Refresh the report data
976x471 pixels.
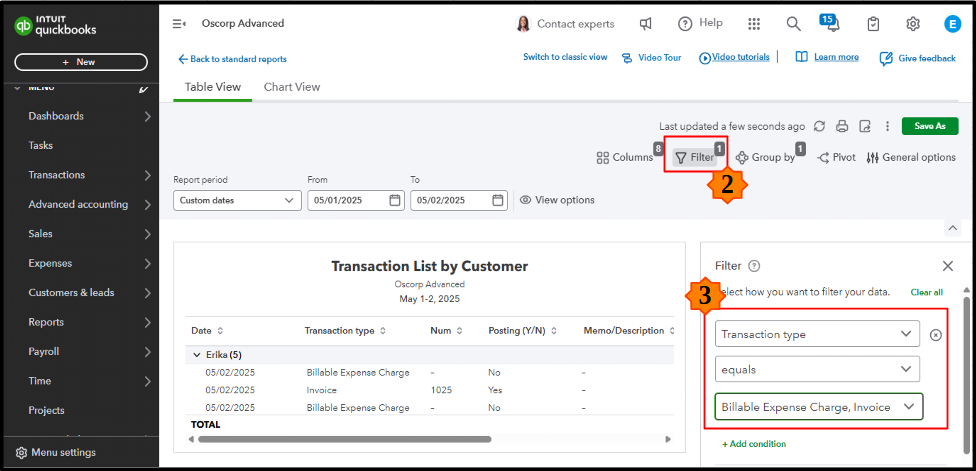pos(819,126)
